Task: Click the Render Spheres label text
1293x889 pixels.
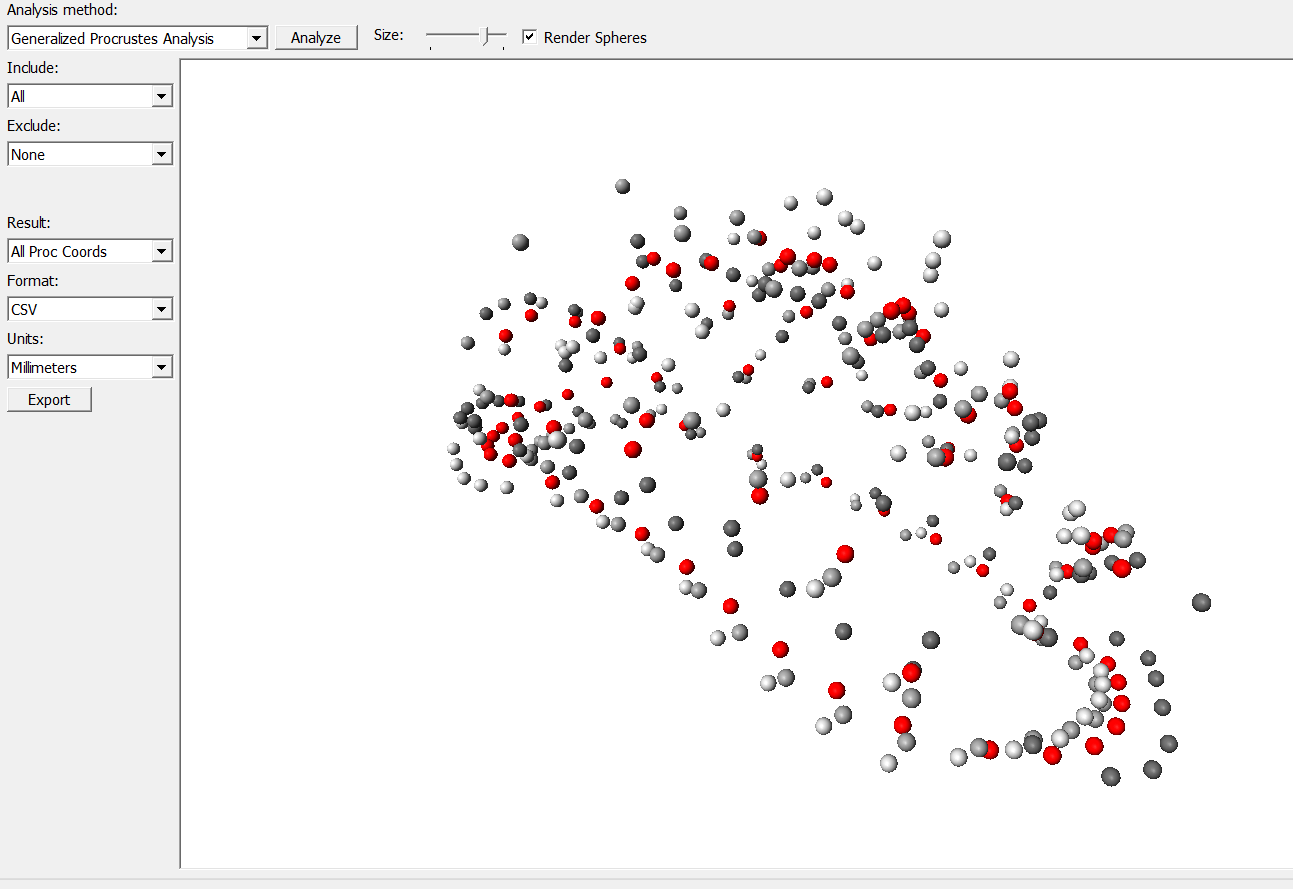Action: (x=595, y=38)
